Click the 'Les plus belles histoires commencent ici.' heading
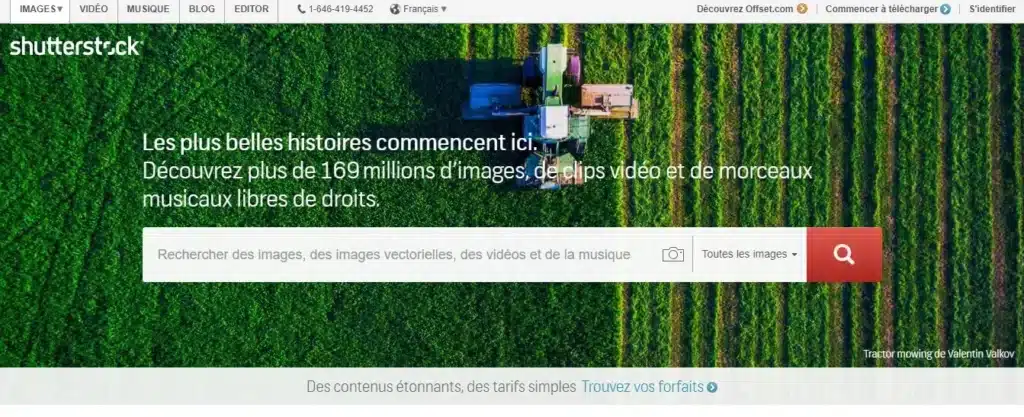1024x417 pixels. (x=342, y=142)
